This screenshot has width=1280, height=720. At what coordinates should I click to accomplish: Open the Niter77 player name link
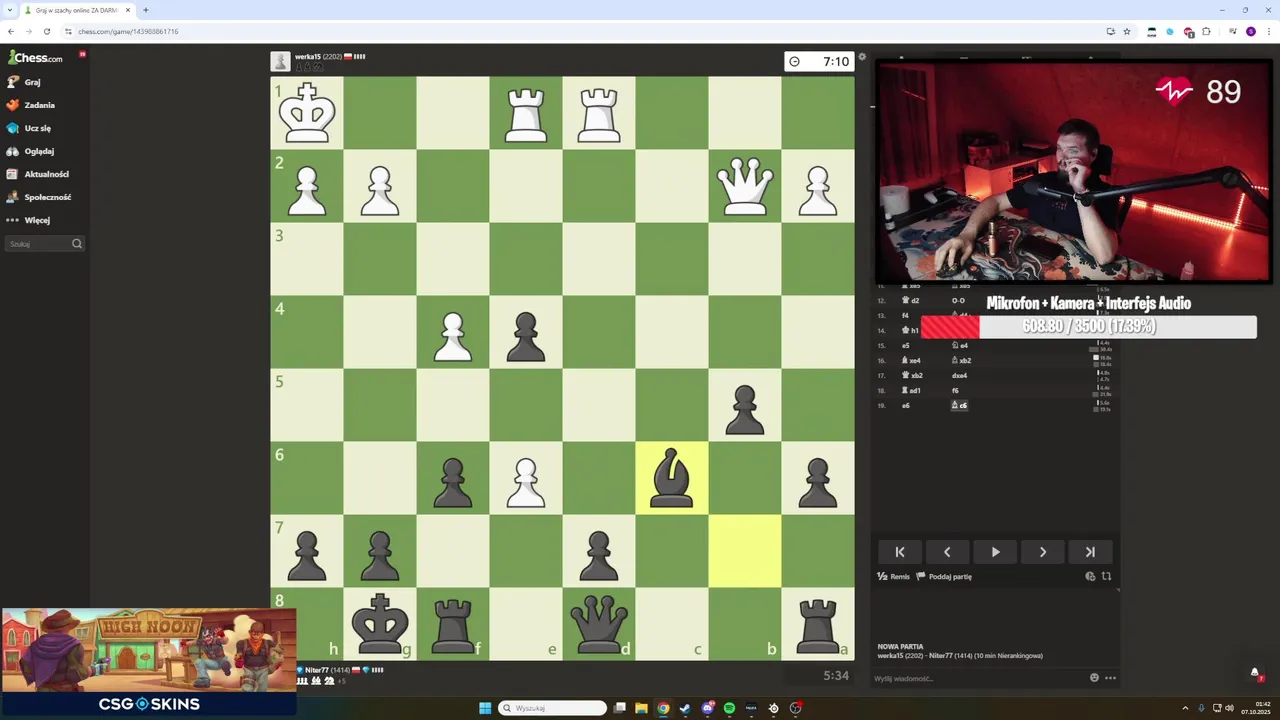317,670
